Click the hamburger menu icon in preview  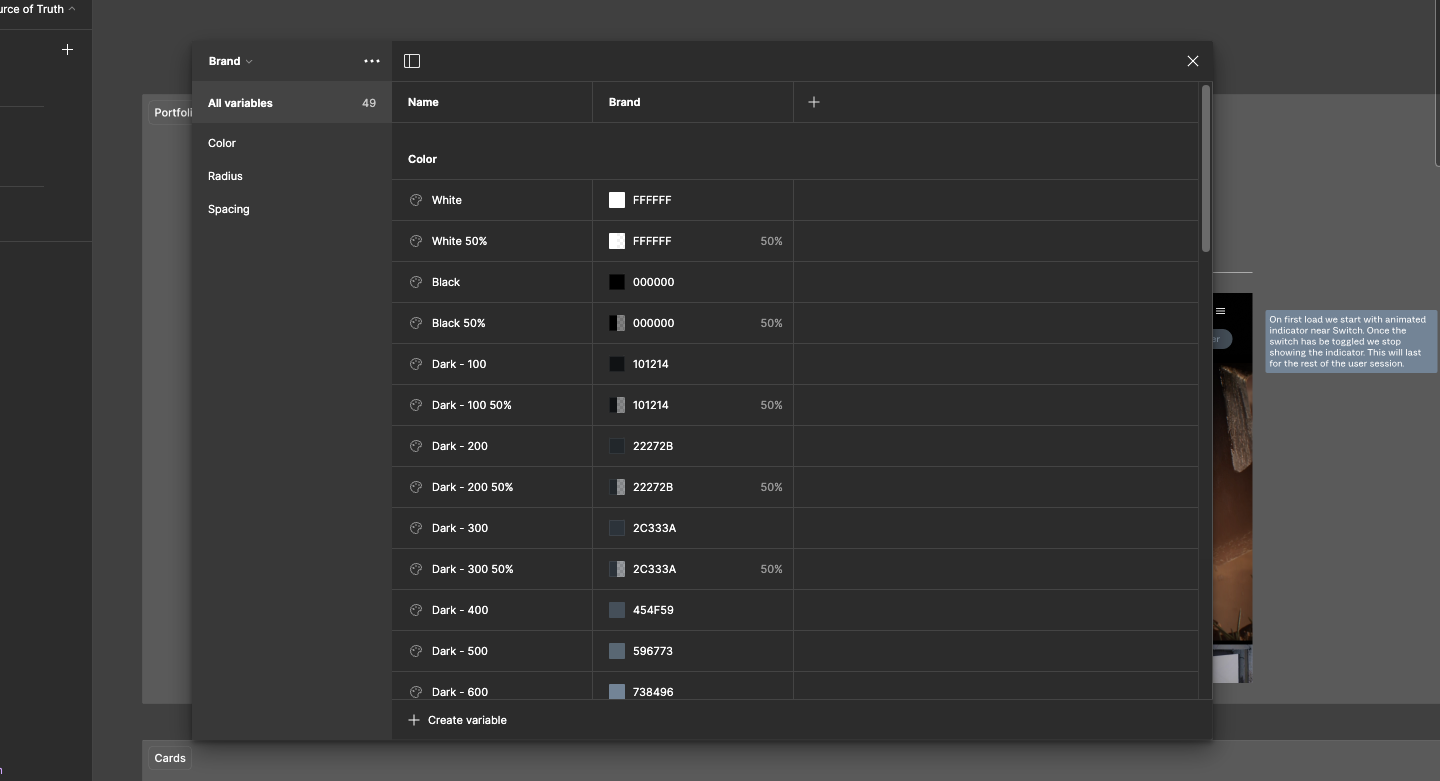tap(1220, 311)
